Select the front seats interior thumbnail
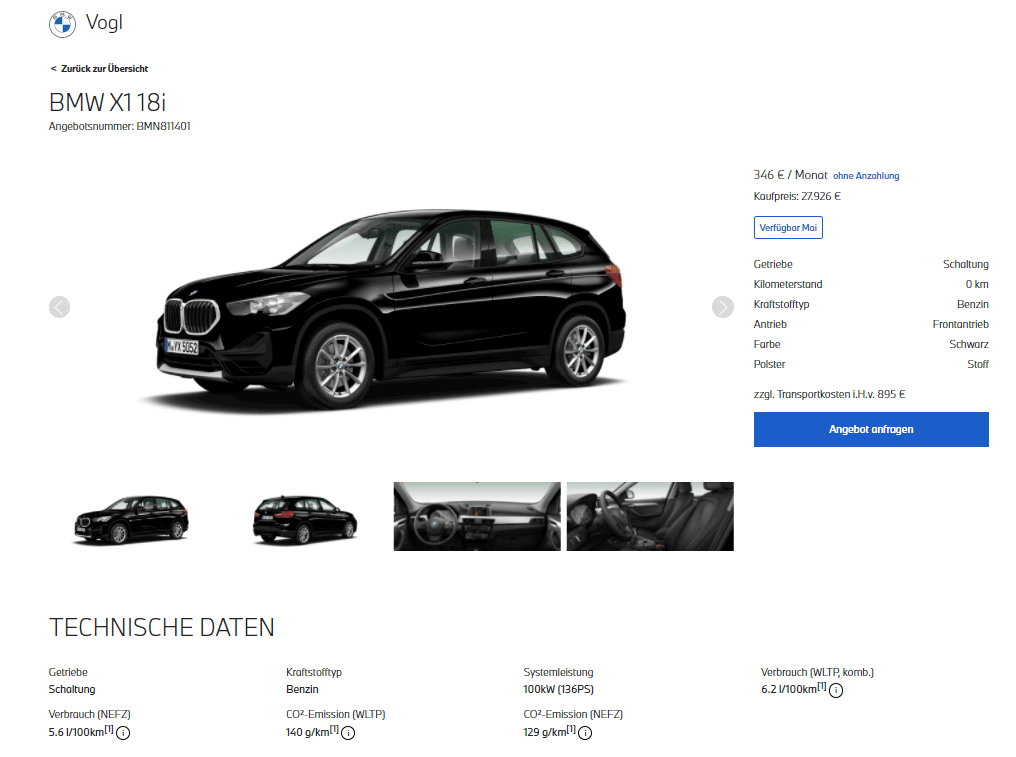The width and height of the screenshot is (1016, 757). 650,517
